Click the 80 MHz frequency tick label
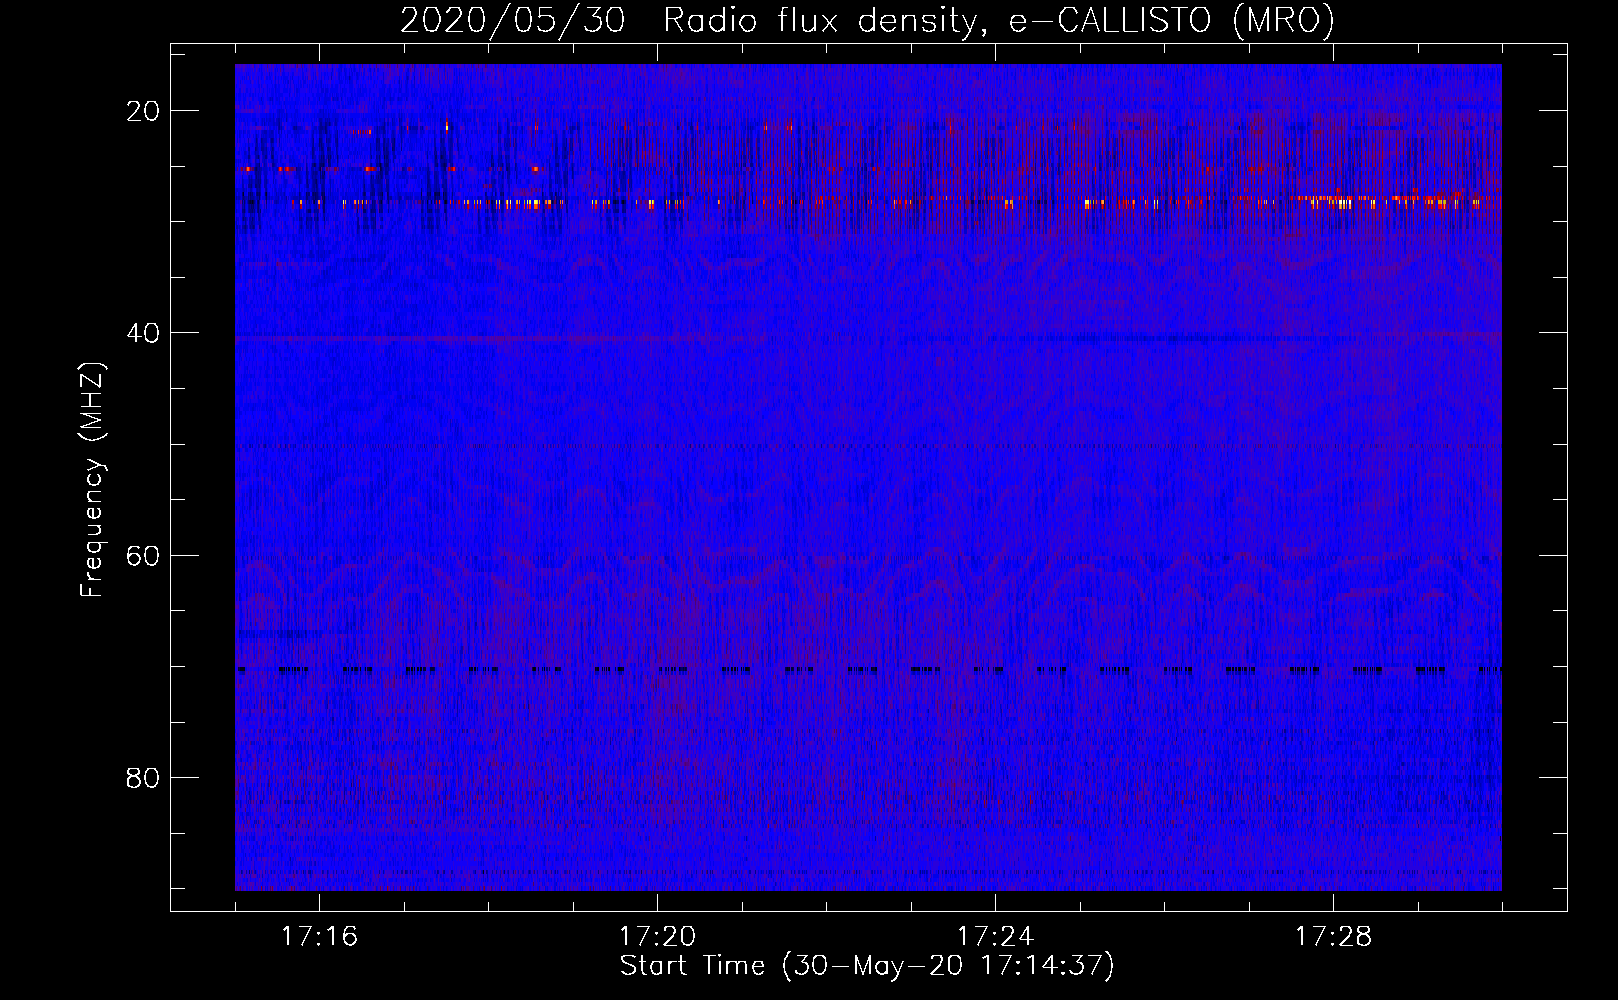Screen dimensions: 1618x1000 143,777
